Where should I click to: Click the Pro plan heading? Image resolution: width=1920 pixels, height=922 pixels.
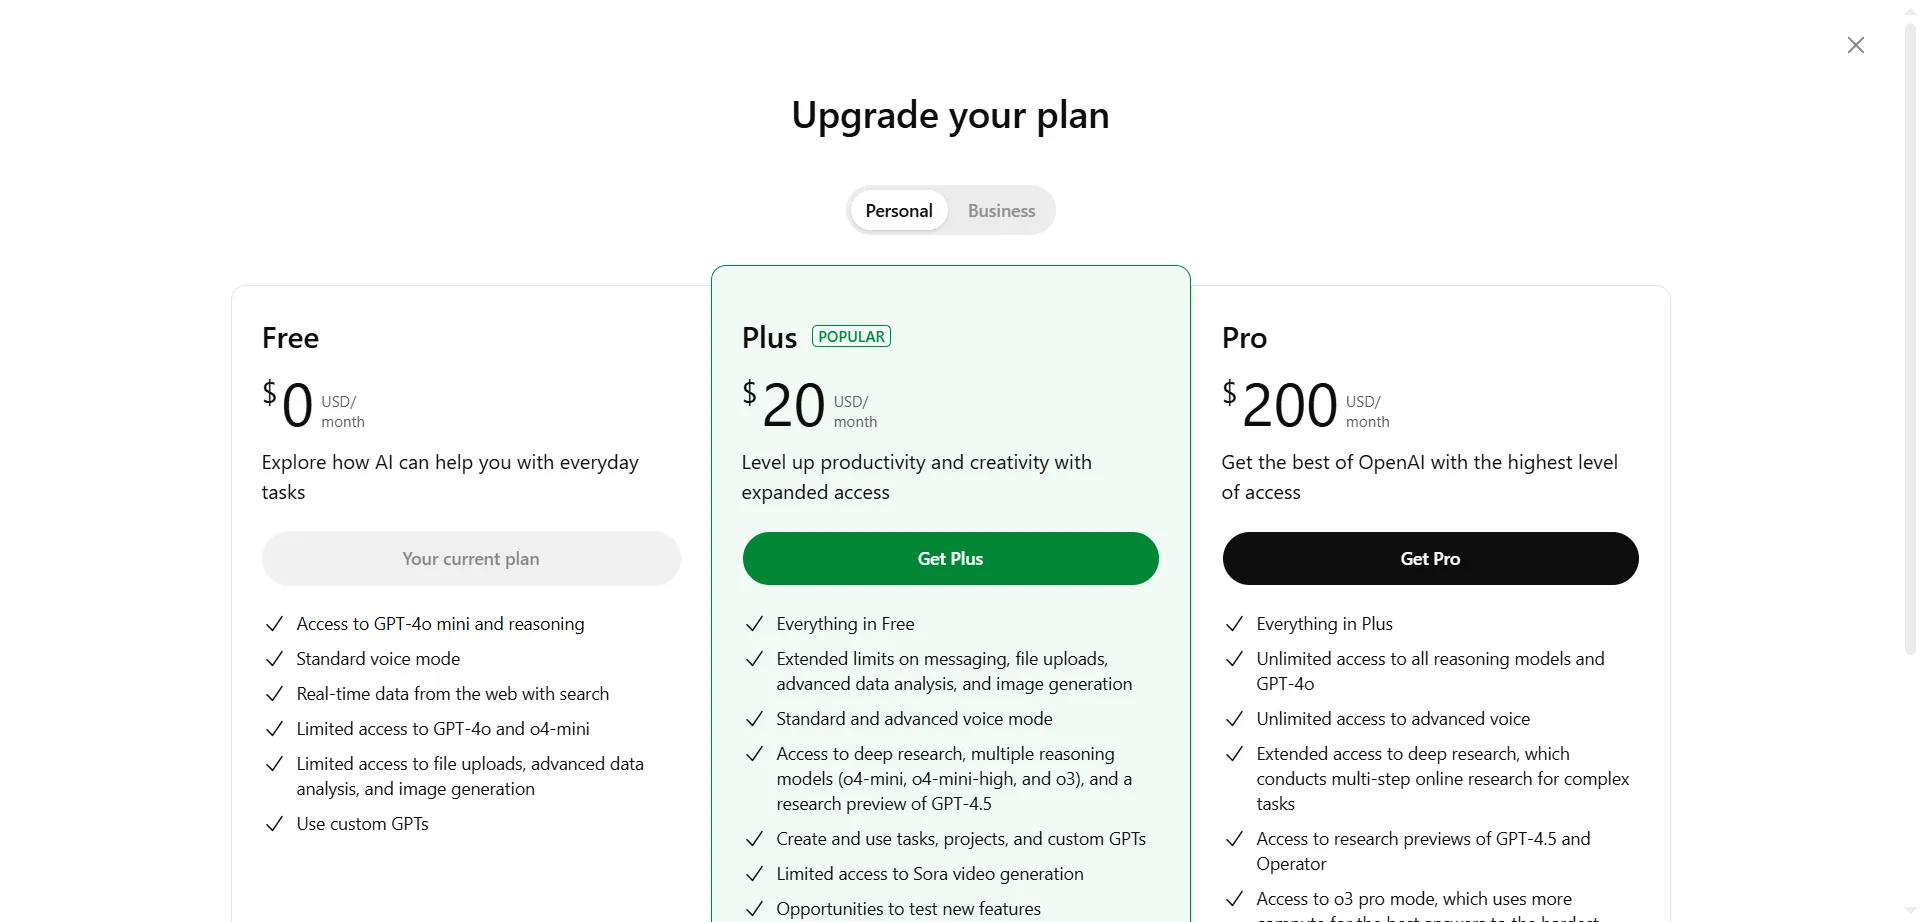point(1244,338)
